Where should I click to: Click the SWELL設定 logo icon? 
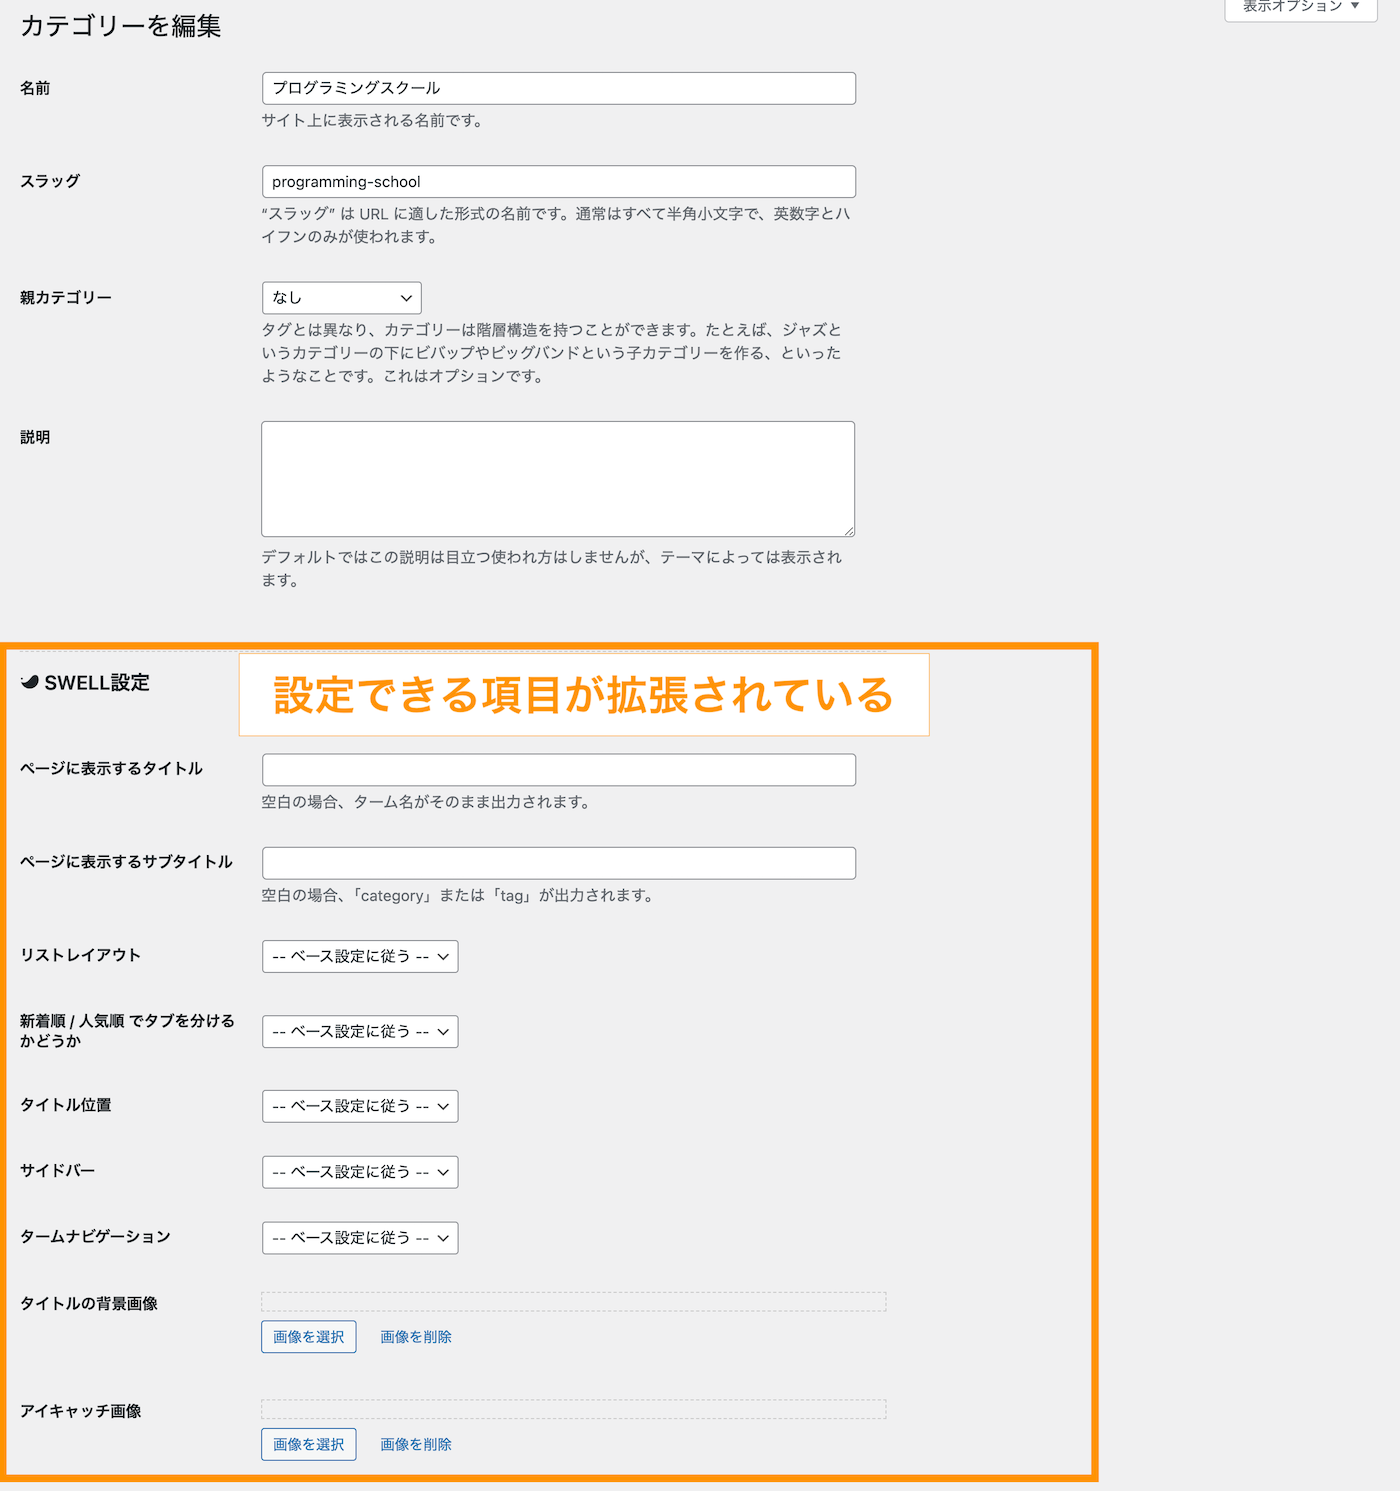30,682
